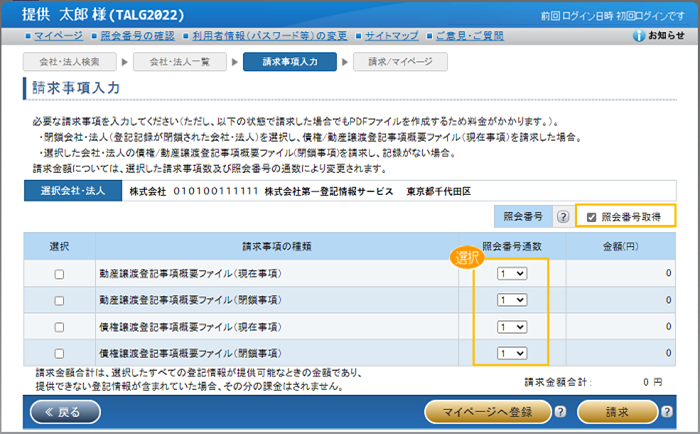Screen dimensions: 700x434
Task: Click the マイページへ登録 button
Action: (x=488, y=412)
